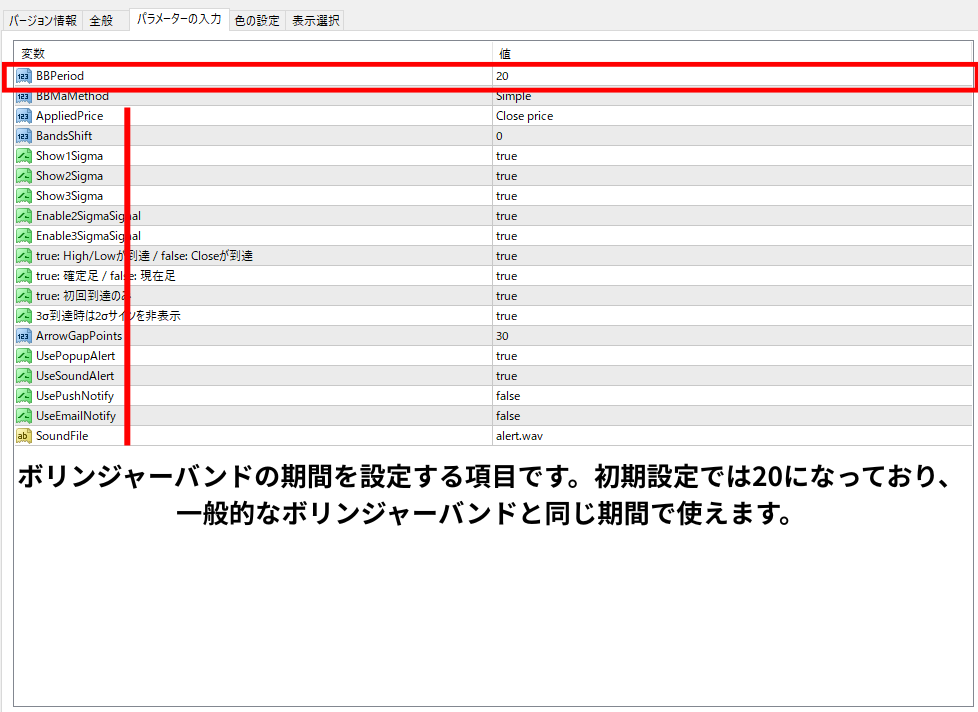
Task: Click the UsePopupAlert boolean icon
Action: (x=24, y=356)
